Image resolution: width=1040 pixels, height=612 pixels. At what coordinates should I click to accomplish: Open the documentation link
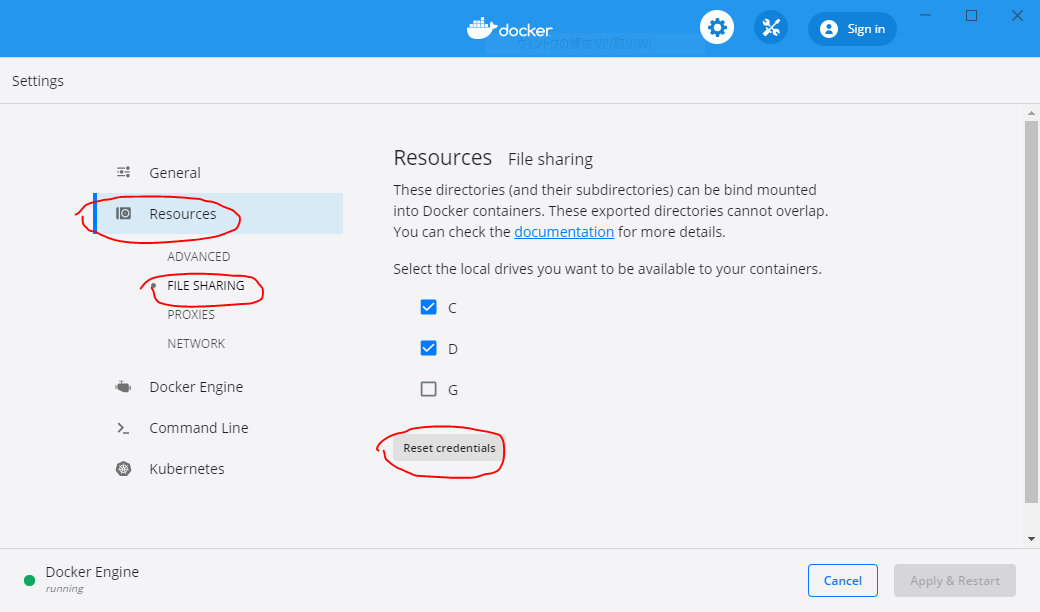[x=564, y=231]
